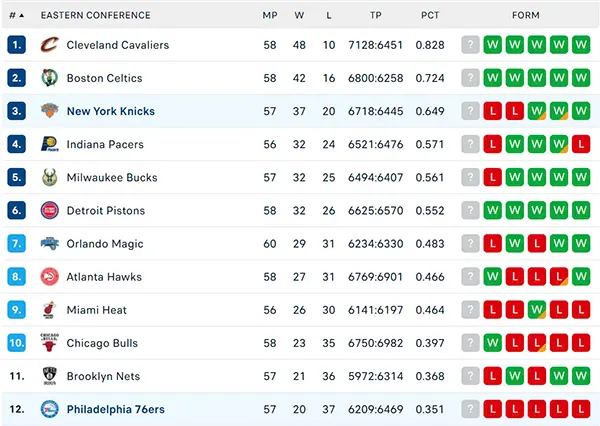Click the Boston Celtics team logo
The image size is (600, 426).
[50, 78]
